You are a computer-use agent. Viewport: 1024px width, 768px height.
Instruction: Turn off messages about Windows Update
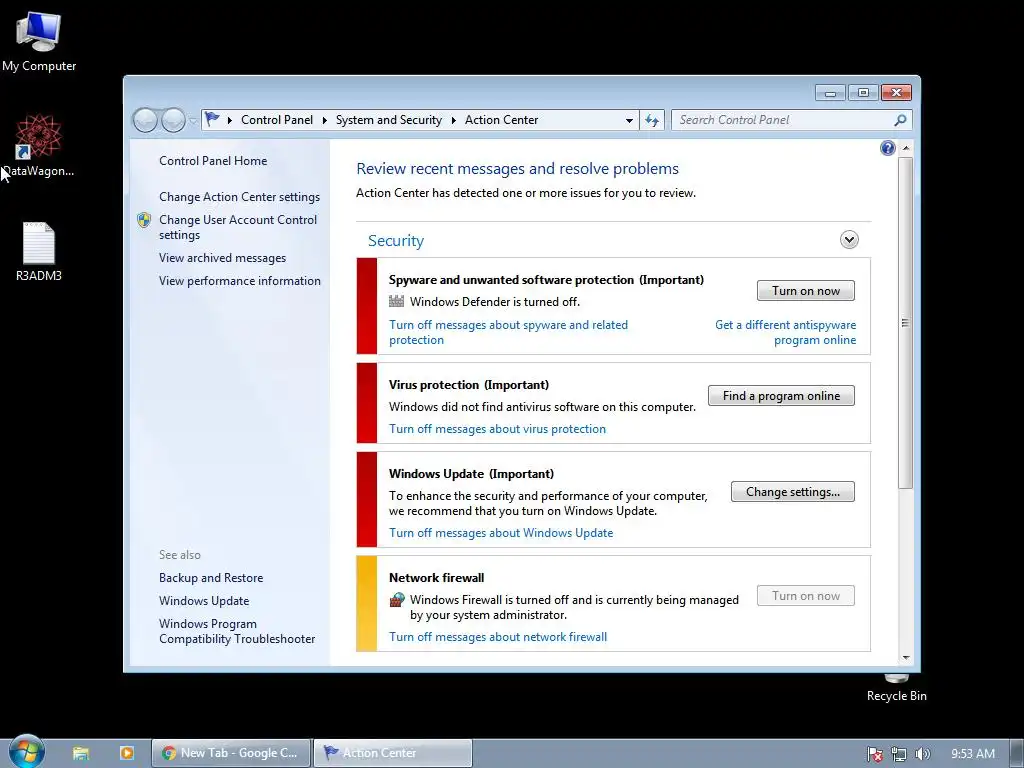501,533
